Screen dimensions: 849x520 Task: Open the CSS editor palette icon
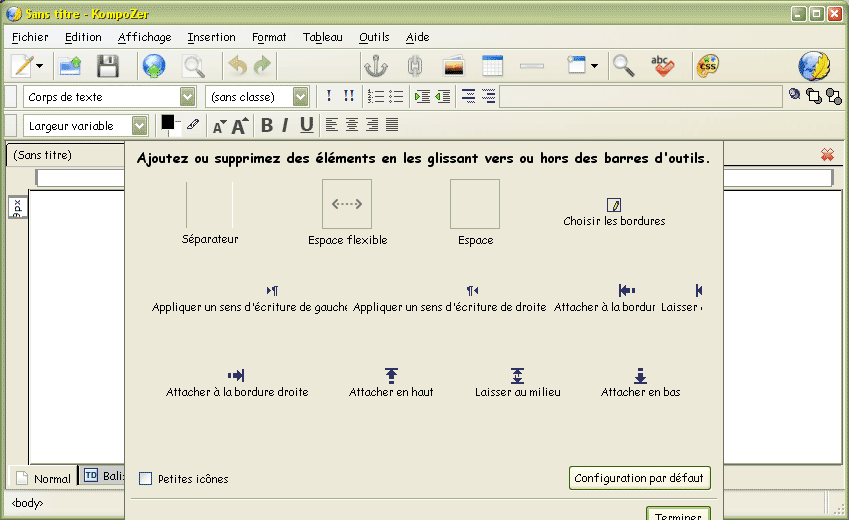tap(707, 67)
